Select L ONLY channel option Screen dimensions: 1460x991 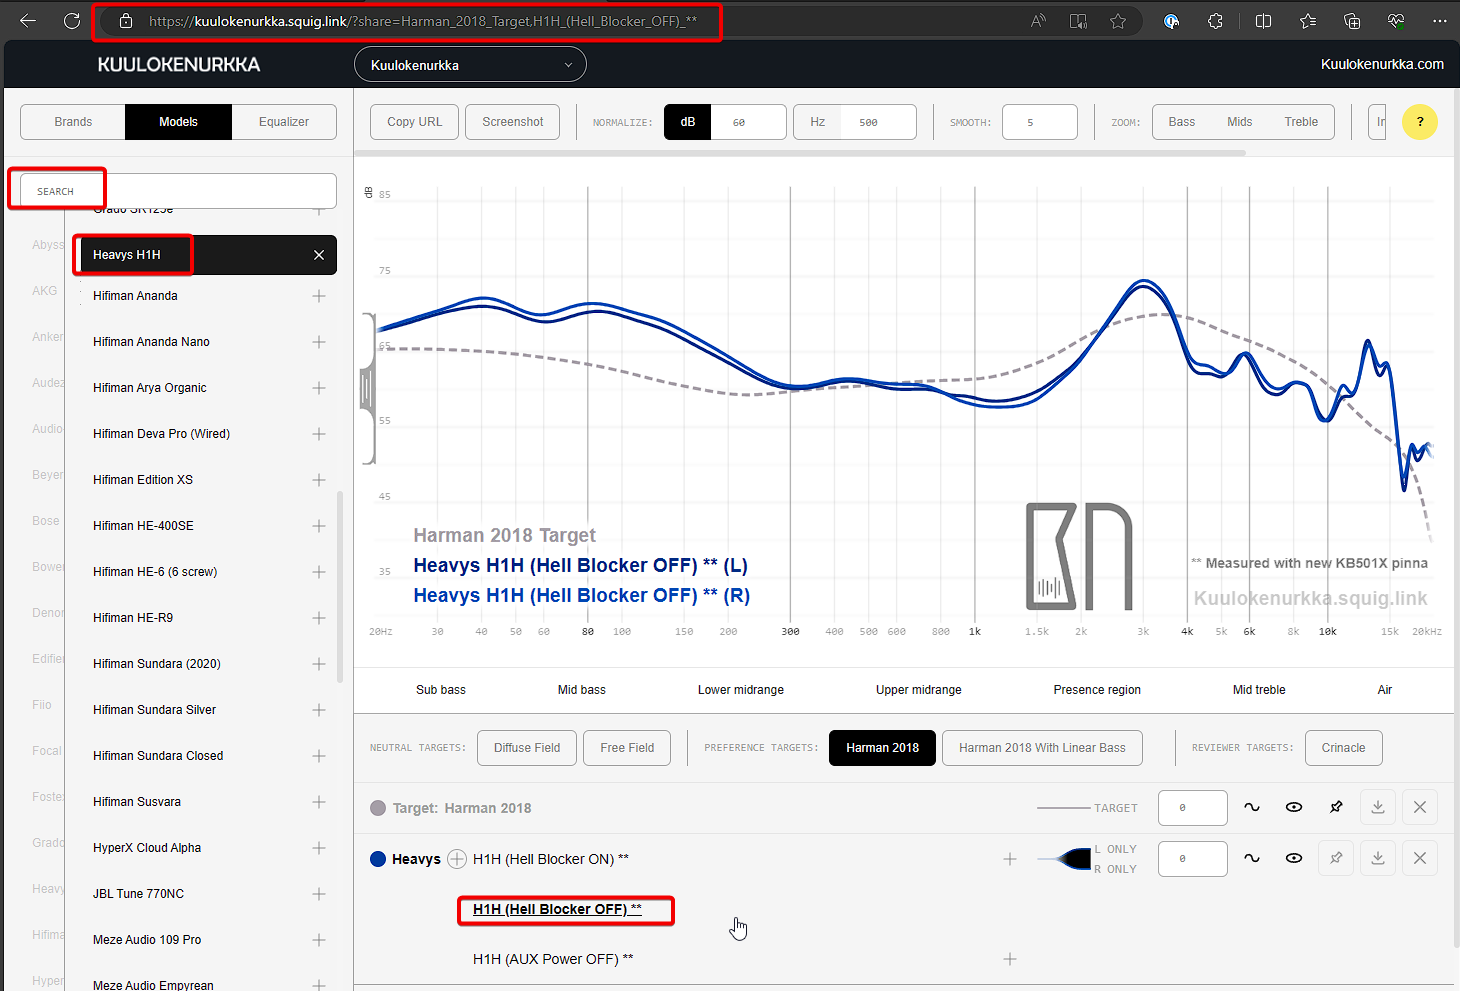click(1115, 849)
